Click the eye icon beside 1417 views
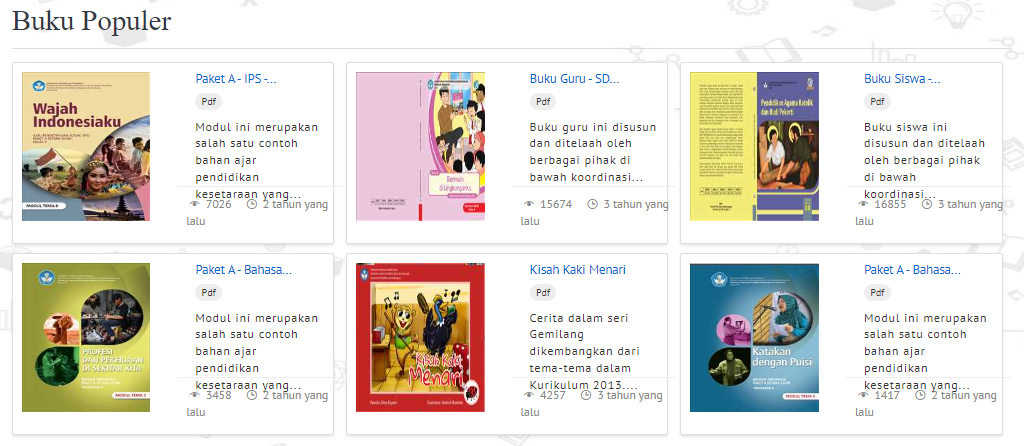1024x446 pixels. tap(863, 395)
